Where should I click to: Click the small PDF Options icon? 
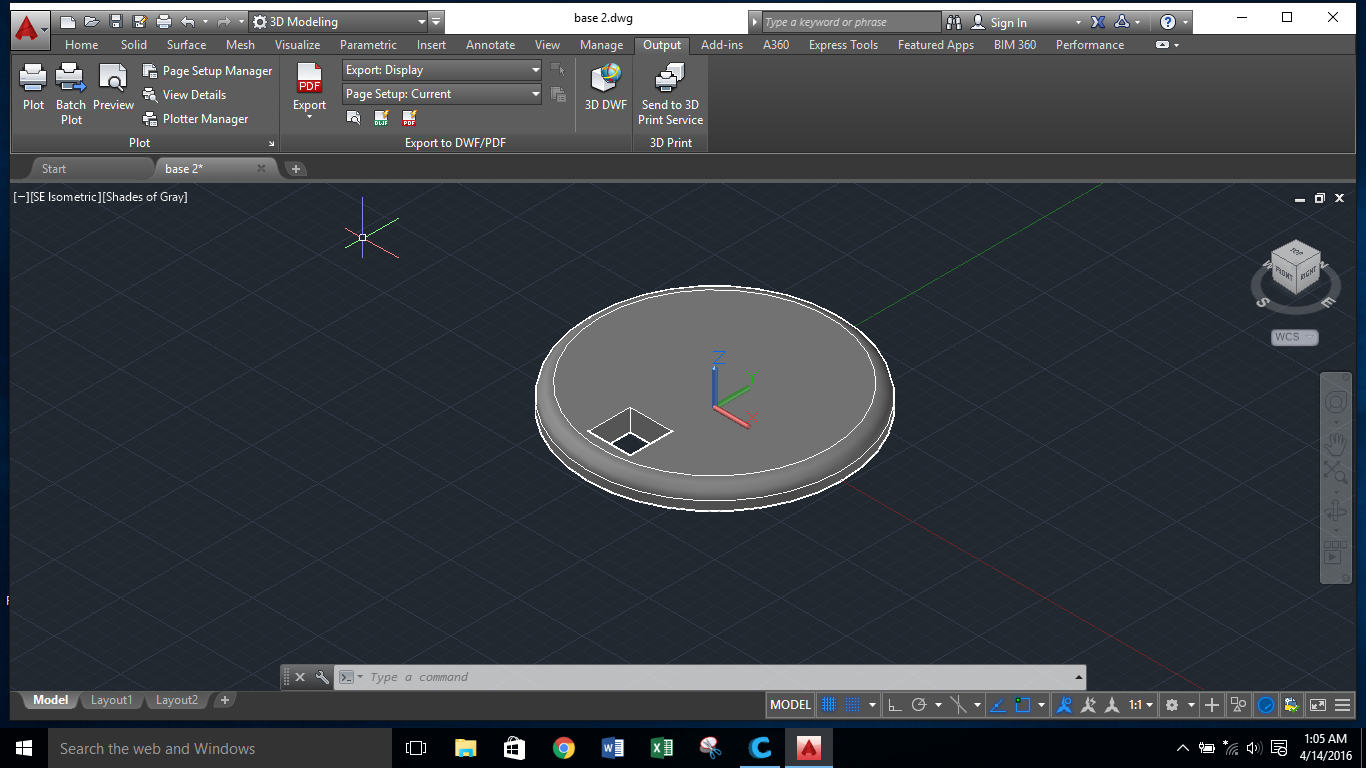pyautogui.click(x=409, y=118)
